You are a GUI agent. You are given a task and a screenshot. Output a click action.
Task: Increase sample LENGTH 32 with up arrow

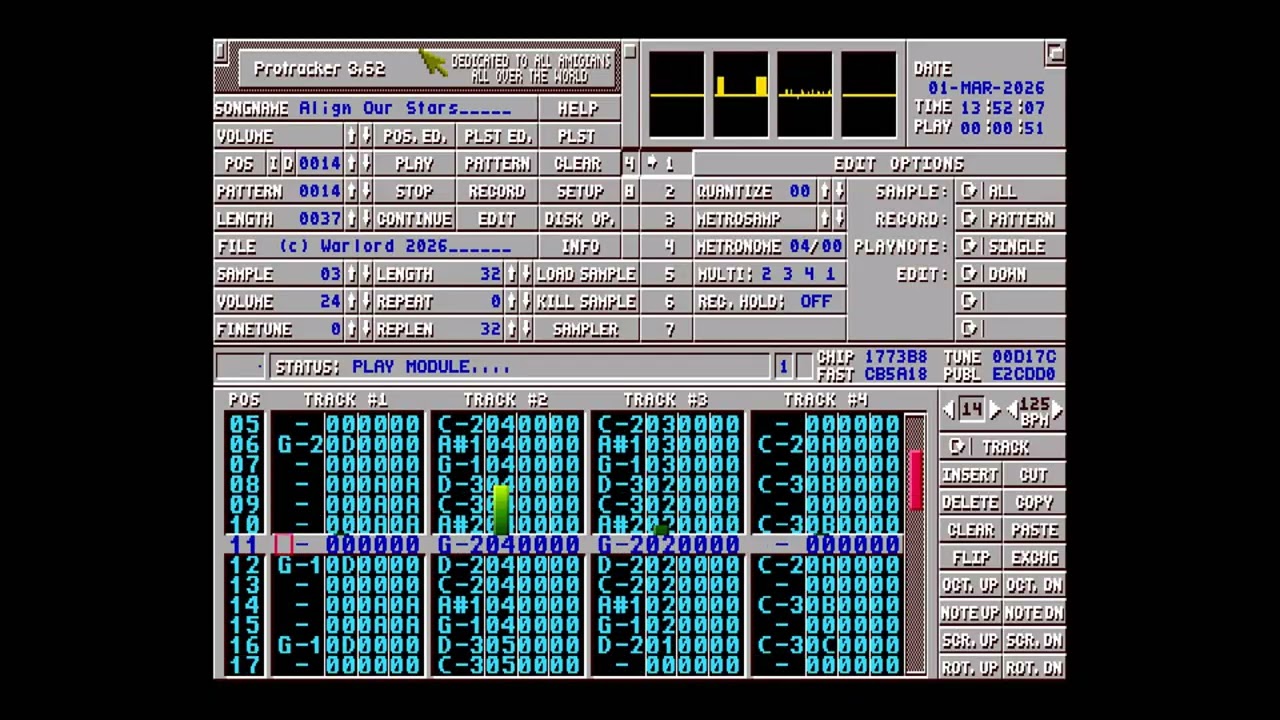[x=511, y=274]
